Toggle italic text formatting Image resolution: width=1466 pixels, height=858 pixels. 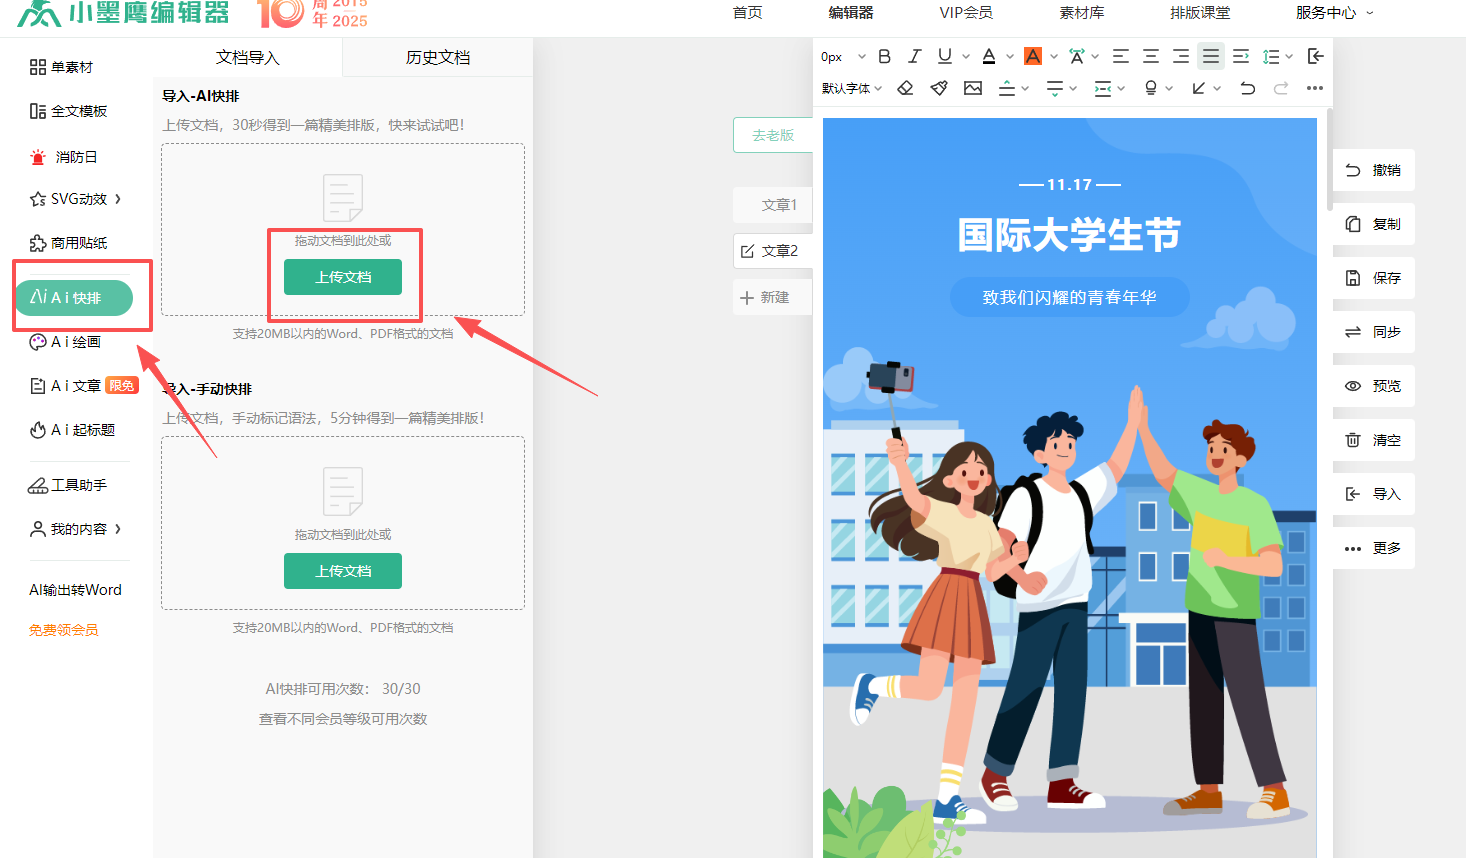coord(914,56)
